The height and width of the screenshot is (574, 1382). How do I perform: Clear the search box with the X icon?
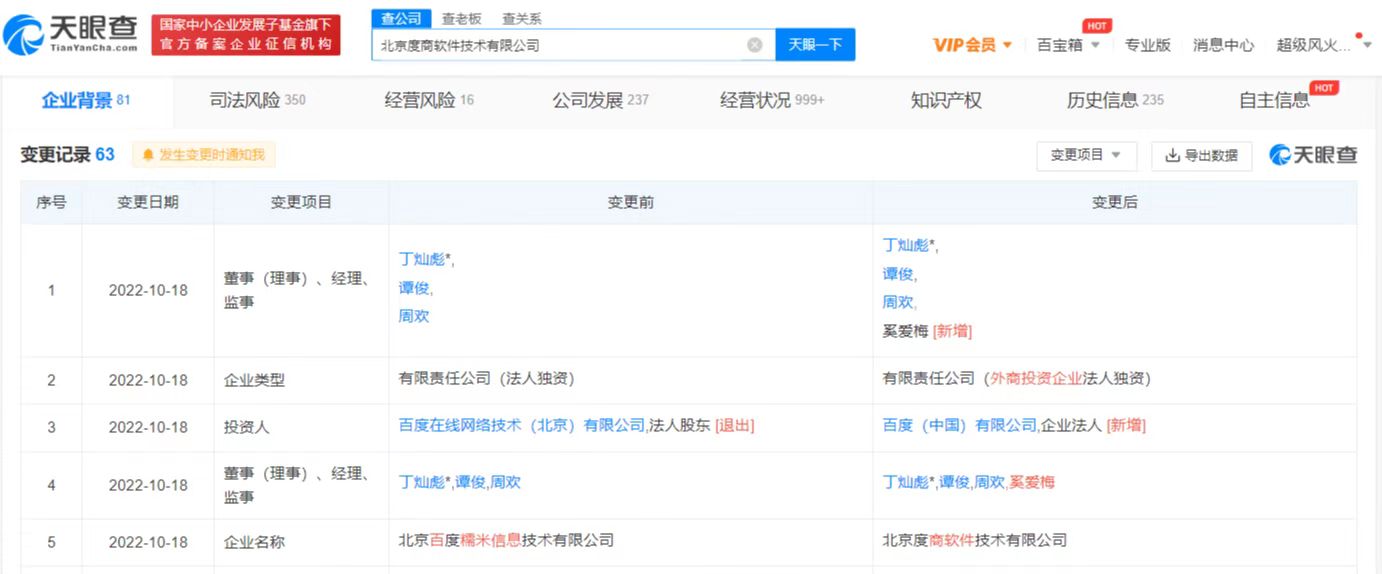click(755, 45)
